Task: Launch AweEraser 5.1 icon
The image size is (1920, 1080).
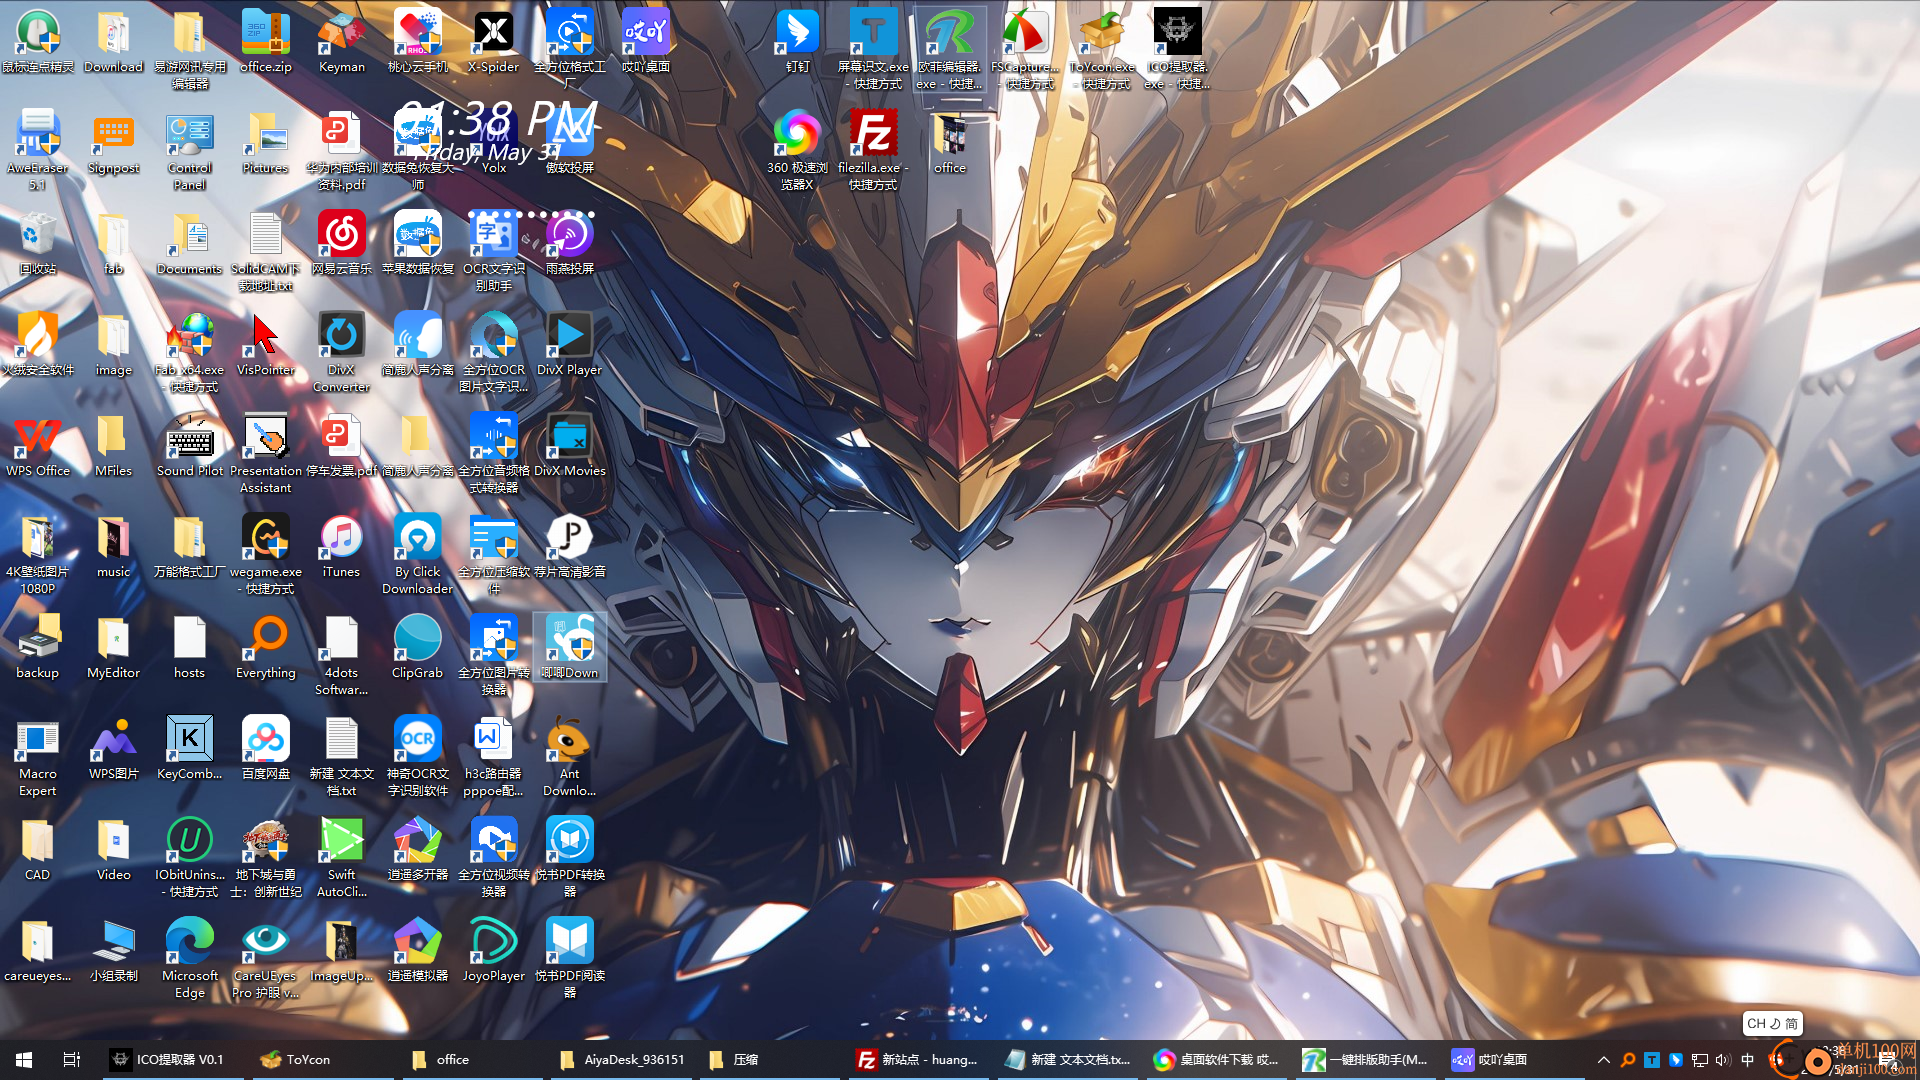Action: [x=38, y=150]
